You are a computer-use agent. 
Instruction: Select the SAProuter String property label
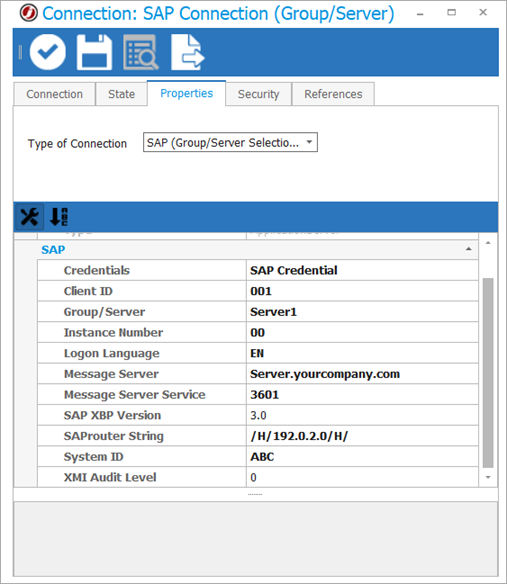114,436
